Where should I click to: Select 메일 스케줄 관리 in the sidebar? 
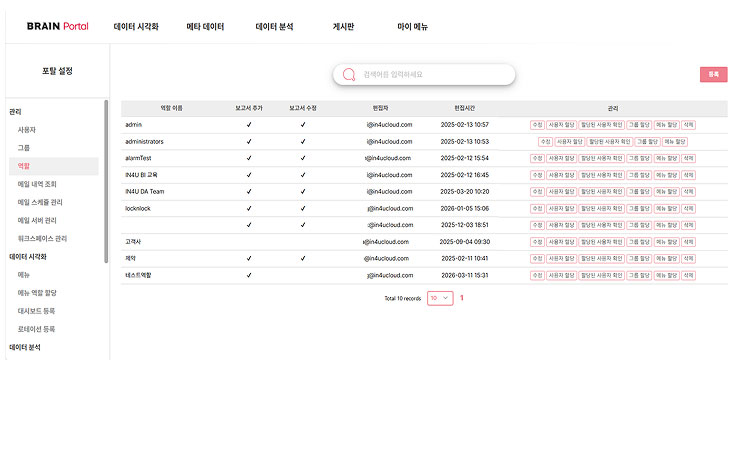click(x=40, y=202)
